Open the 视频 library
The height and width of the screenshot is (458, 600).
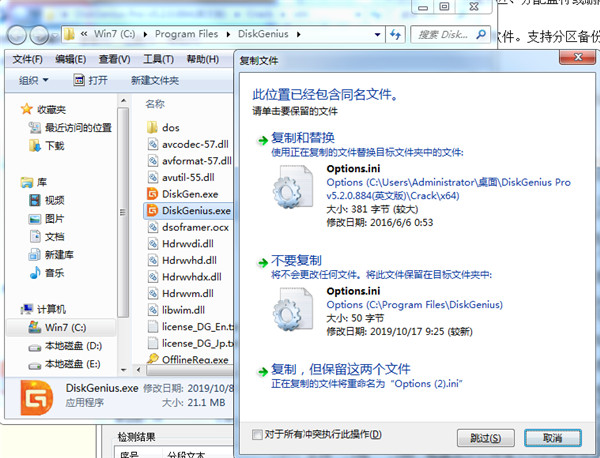click(47, 200)
